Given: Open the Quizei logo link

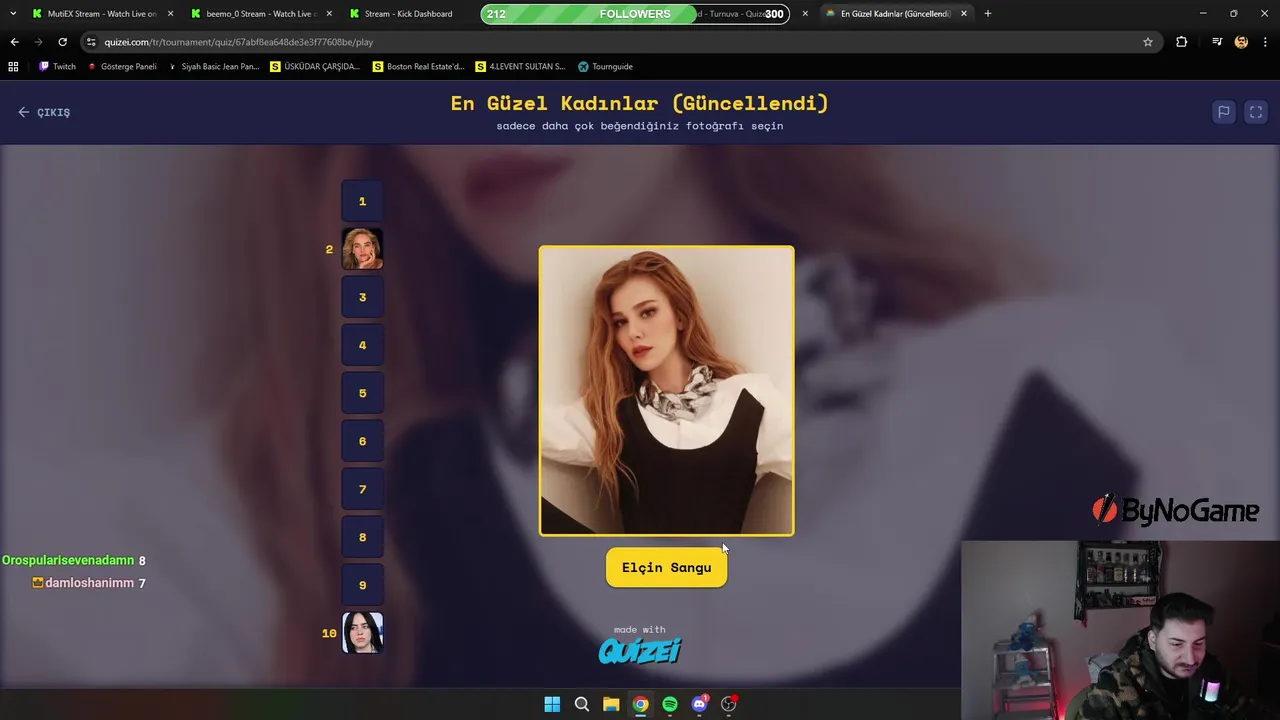Looking at the screenshot, I should point(640,651).
